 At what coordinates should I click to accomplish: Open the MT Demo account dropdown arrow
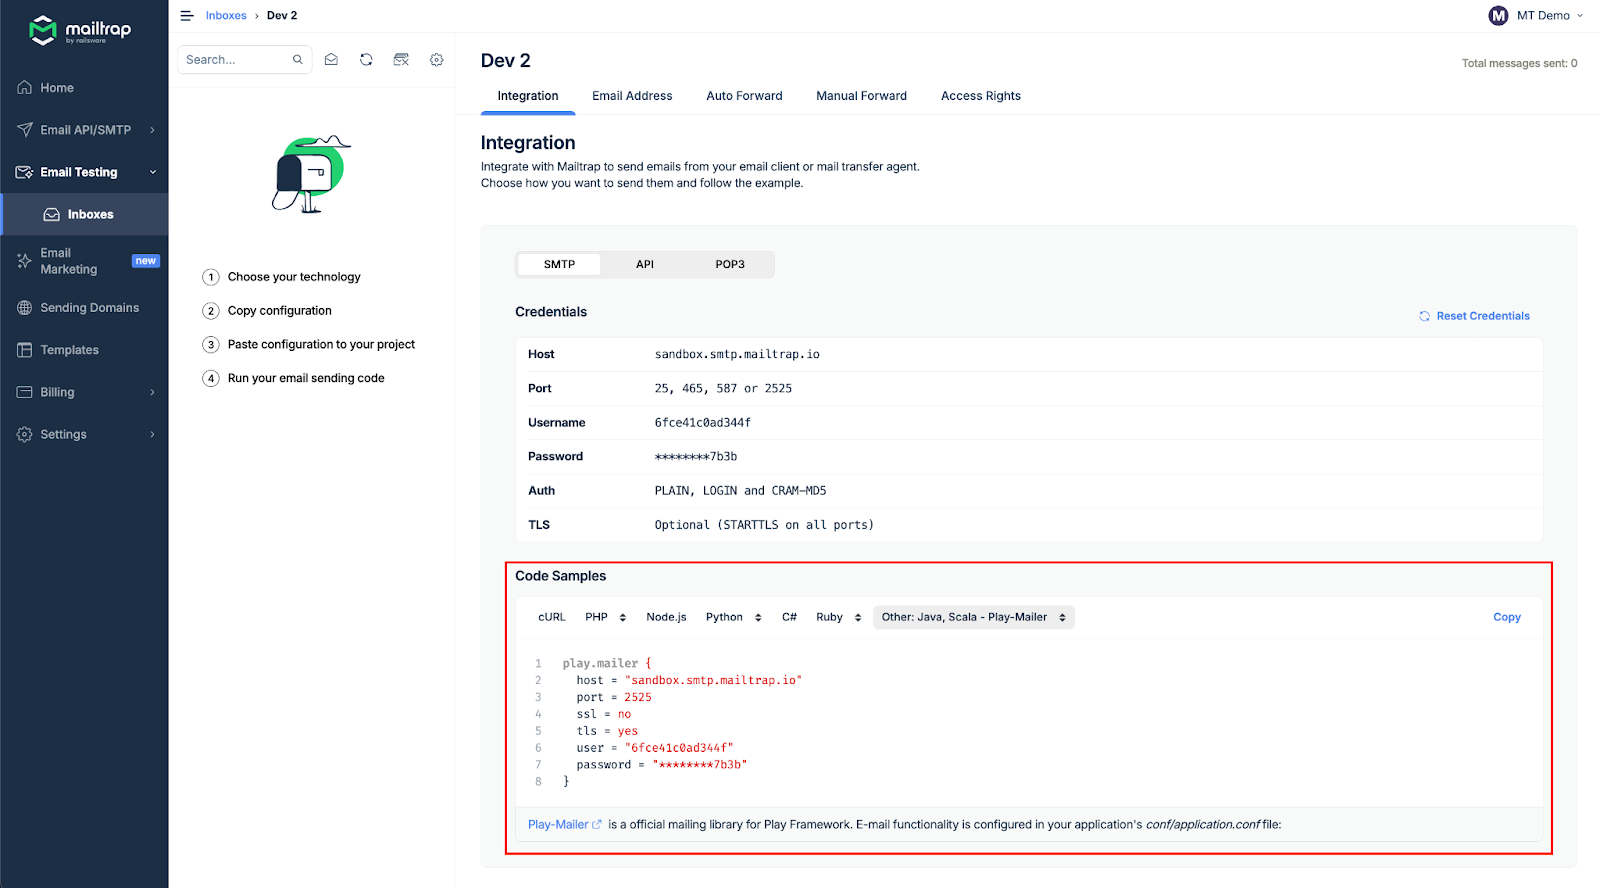1580,16
